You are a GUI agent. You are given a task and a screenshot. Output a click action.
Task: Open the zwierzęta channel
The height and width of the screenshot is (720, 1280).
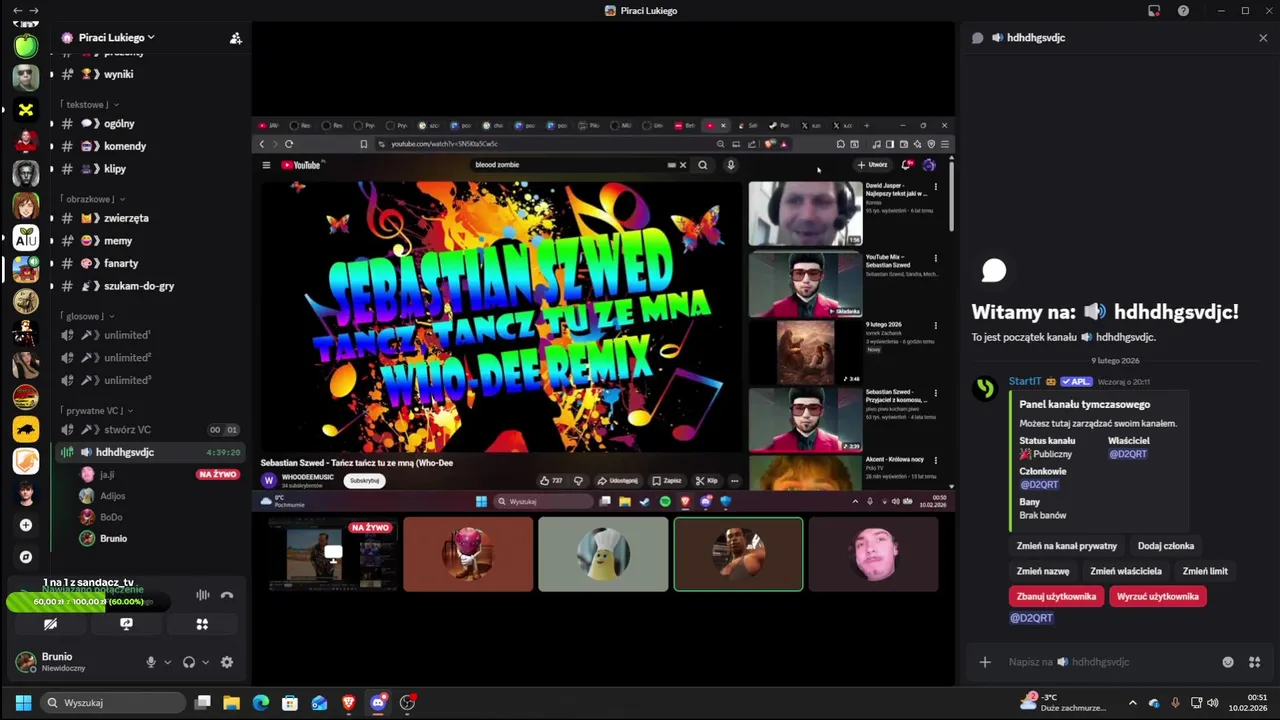148,218
